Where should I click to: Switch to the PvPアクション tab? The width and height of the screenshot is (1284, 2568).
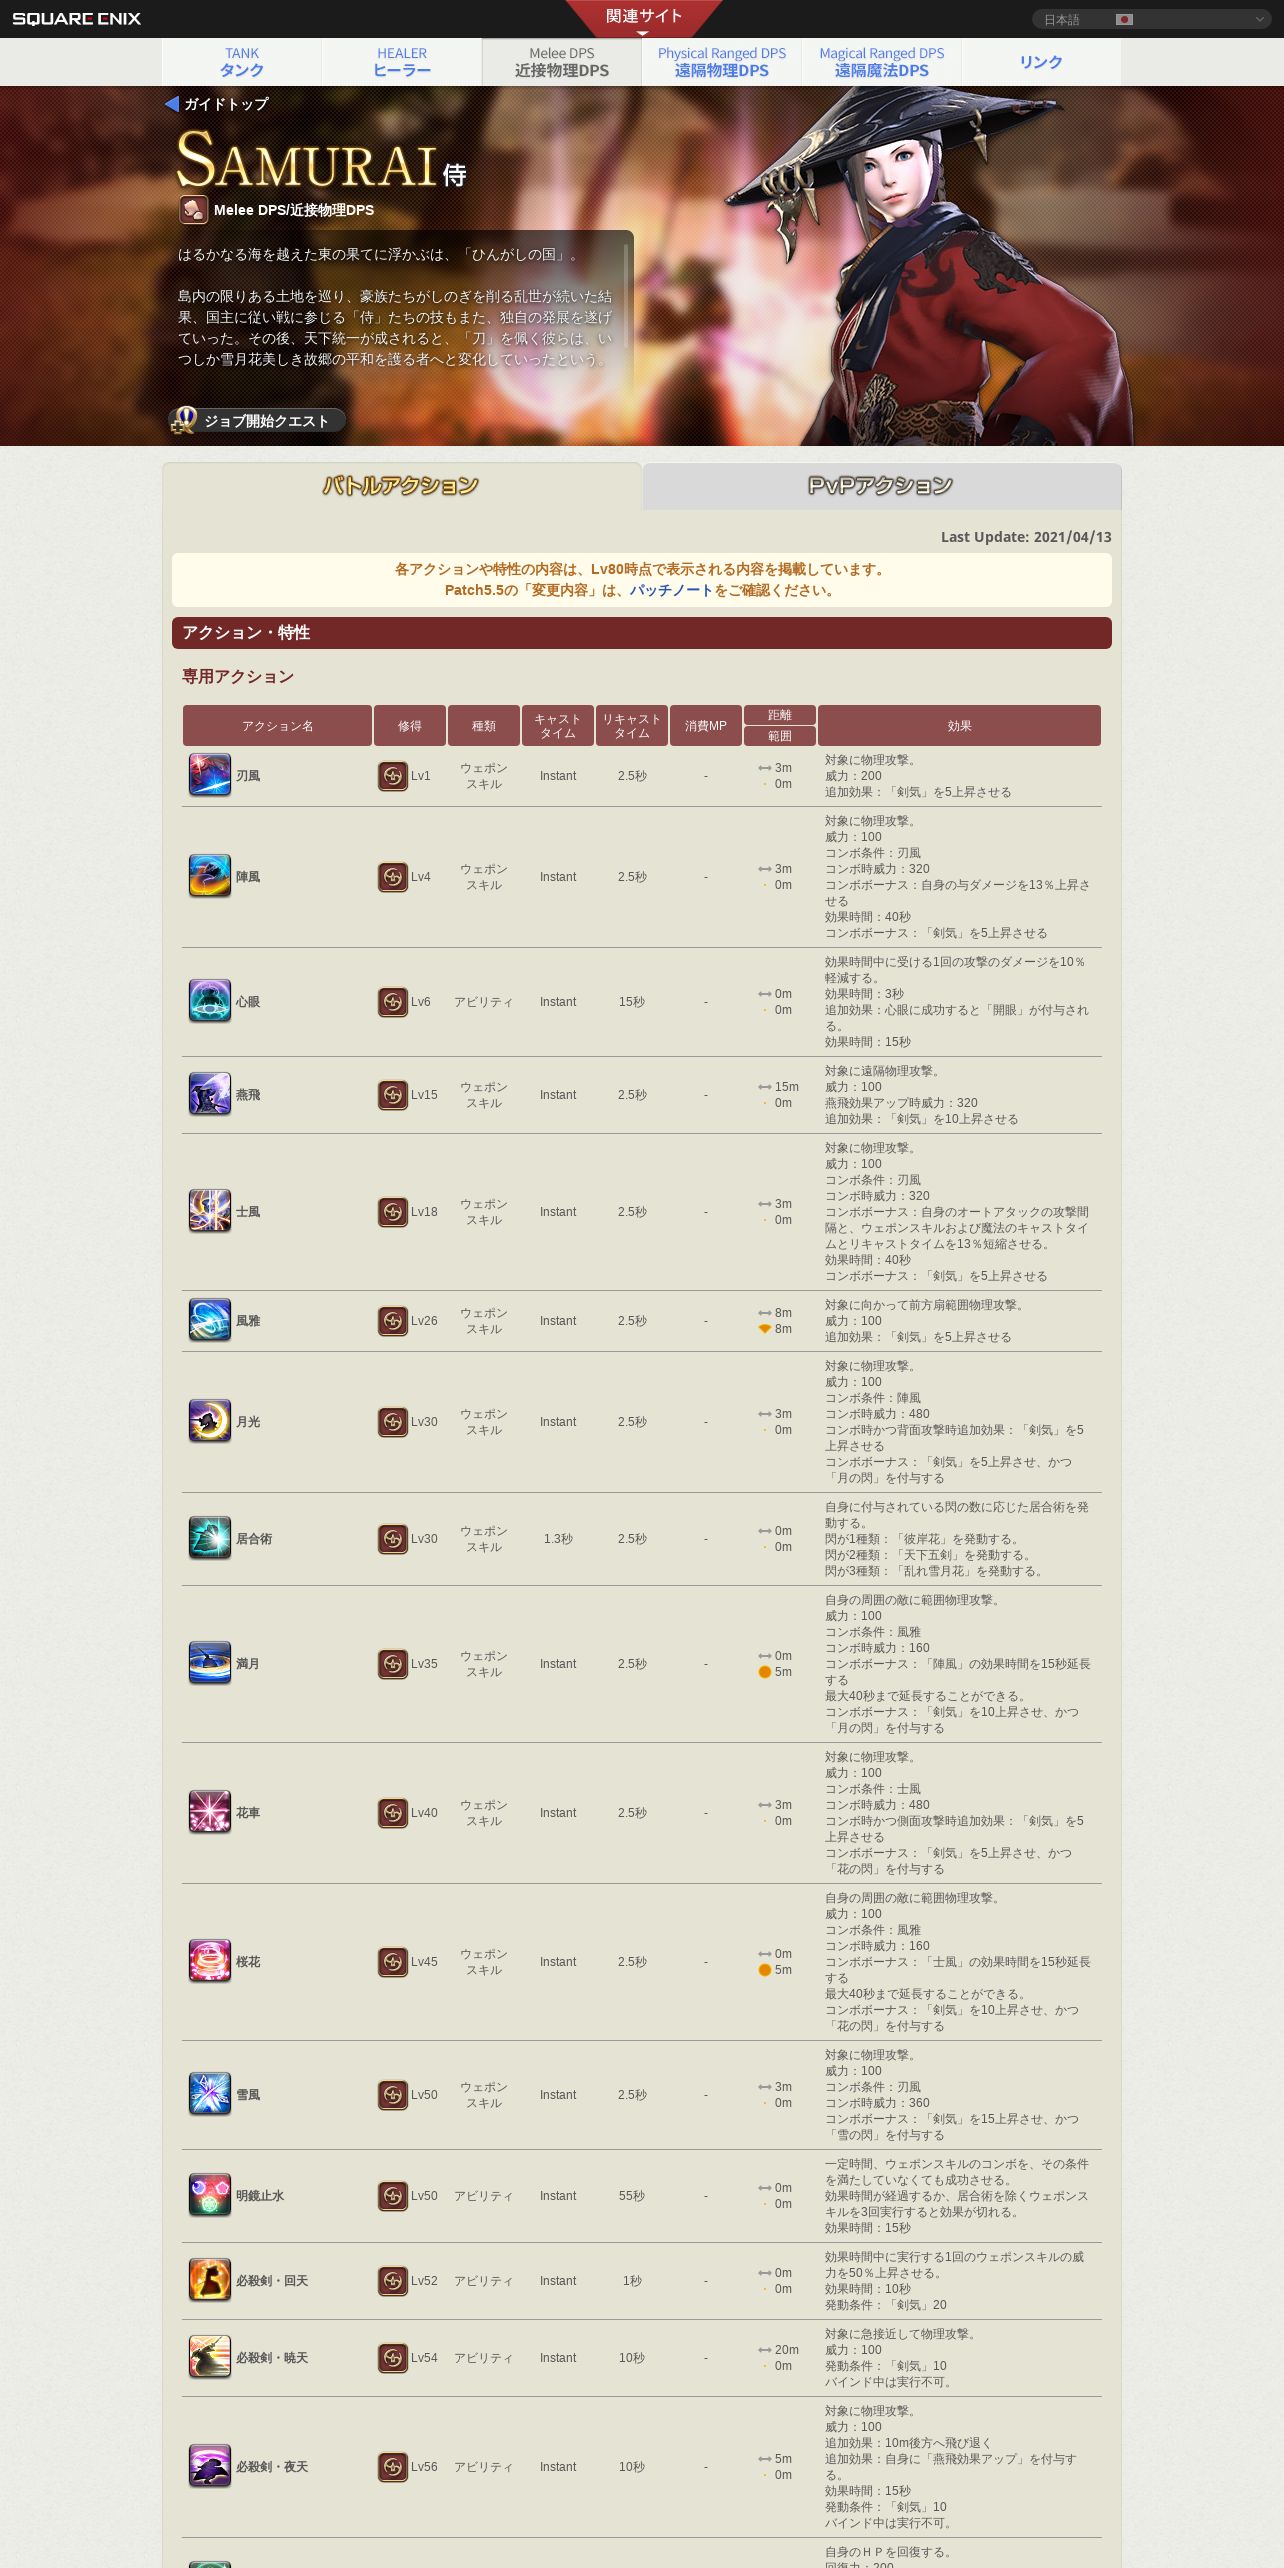tap(881, 486)
